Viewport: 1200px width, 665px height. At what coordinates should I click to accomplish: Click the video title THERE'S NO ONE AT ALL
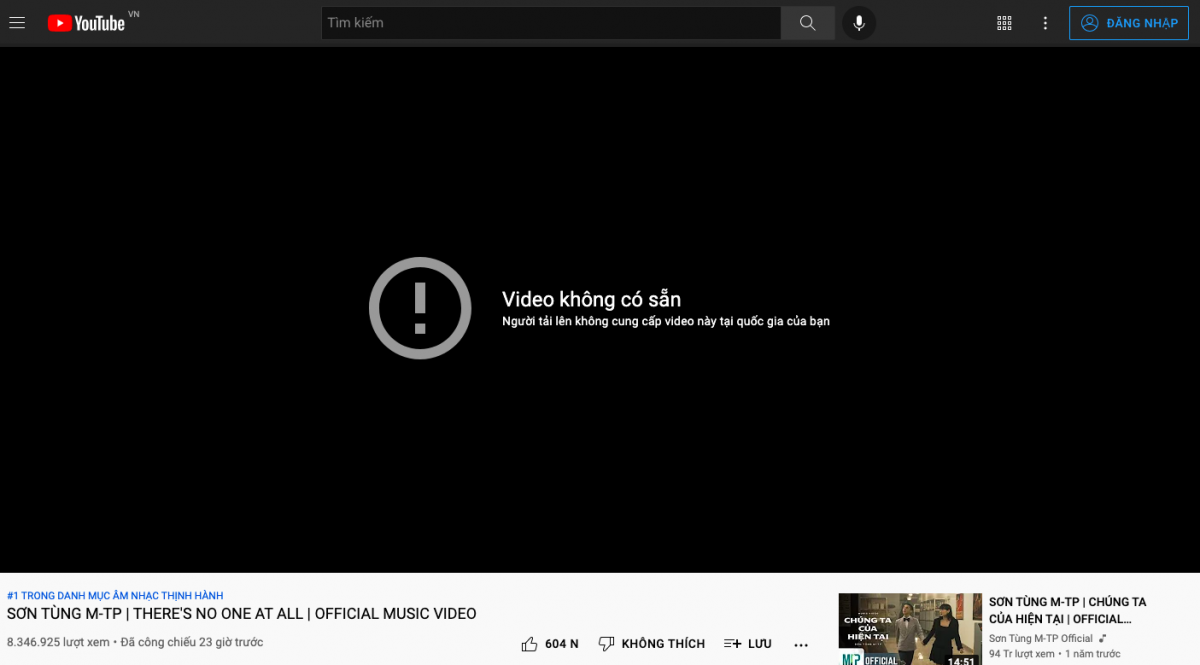tap(242, 614)
